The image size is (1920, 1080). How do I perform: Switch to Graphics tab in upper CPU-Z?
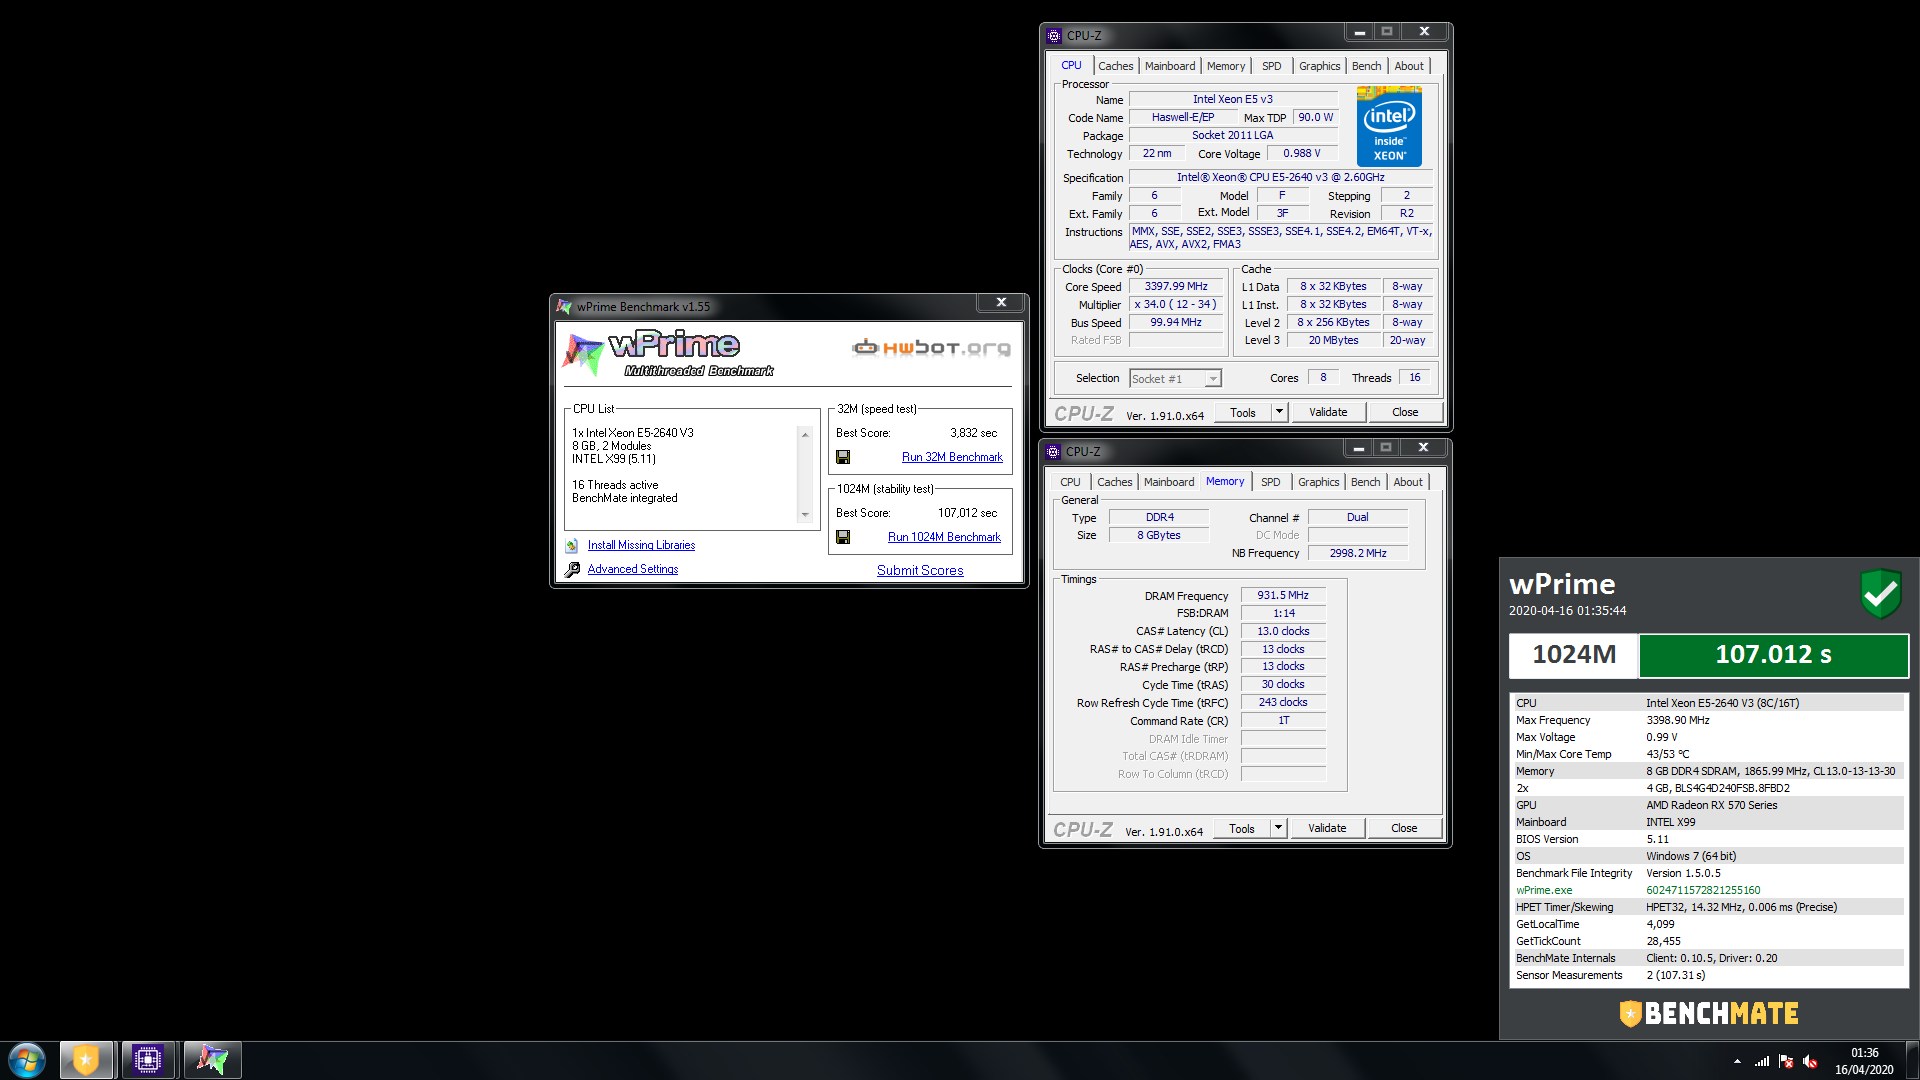point(1319,66)
